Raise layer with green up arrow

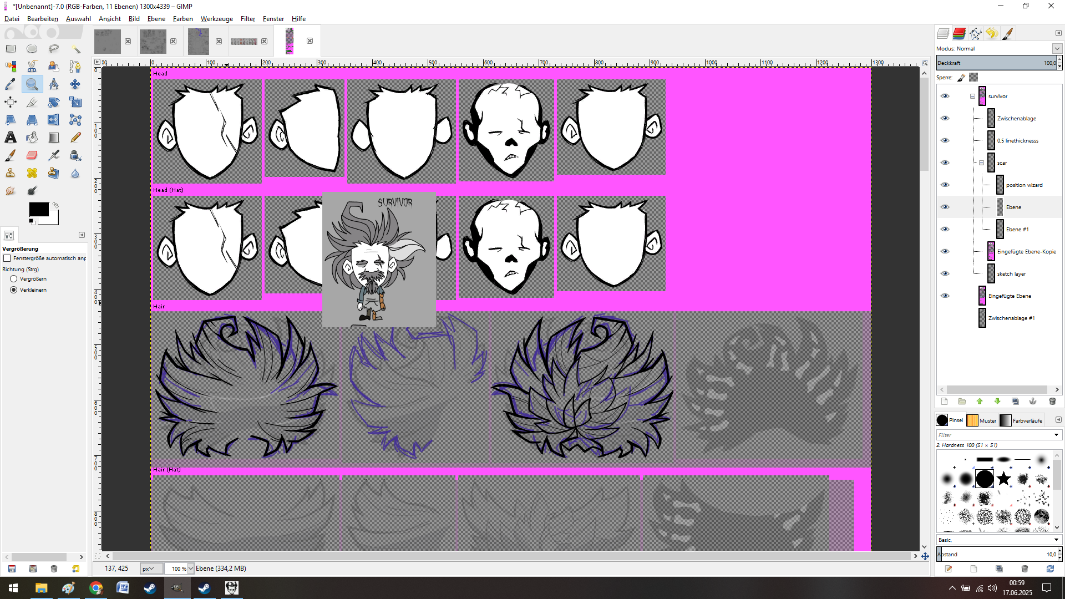click(980, 401)
